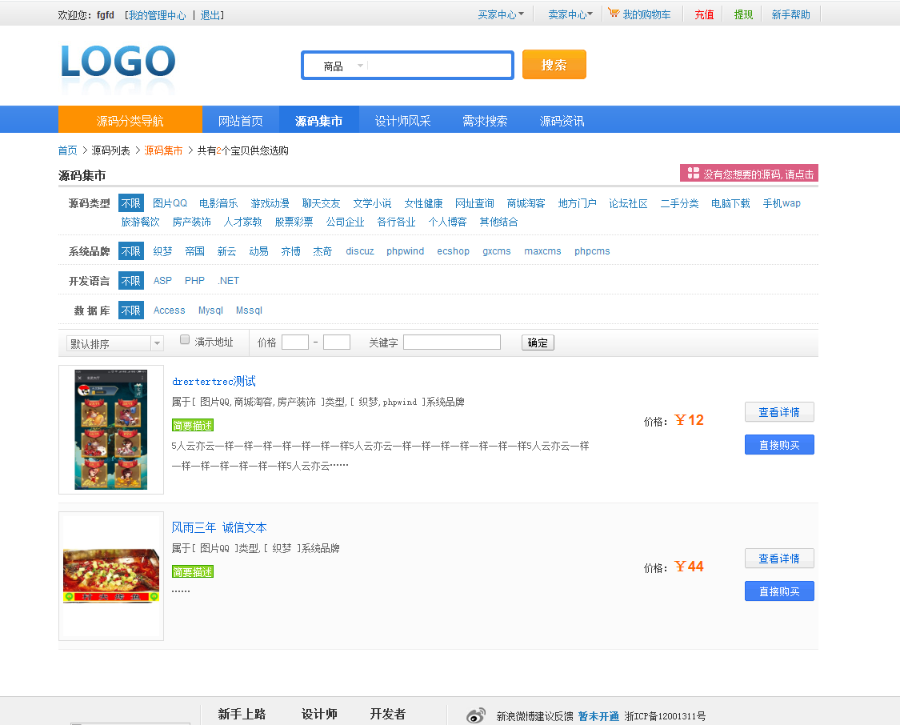The width and height of the screenshot is (900, 725).
Task: View details for 风雨三年 诚信文本
Action: tap(779, 559)
